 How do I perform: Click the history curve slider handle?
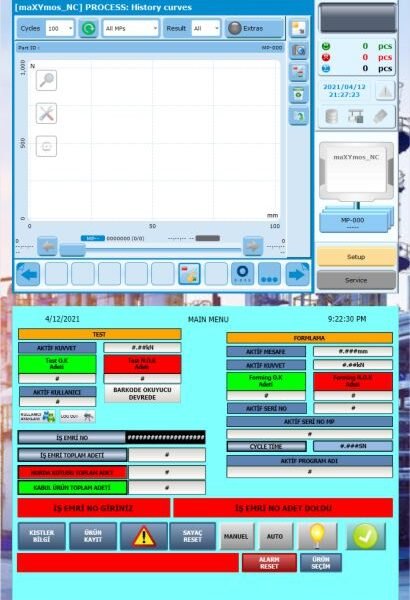point(72,250)
